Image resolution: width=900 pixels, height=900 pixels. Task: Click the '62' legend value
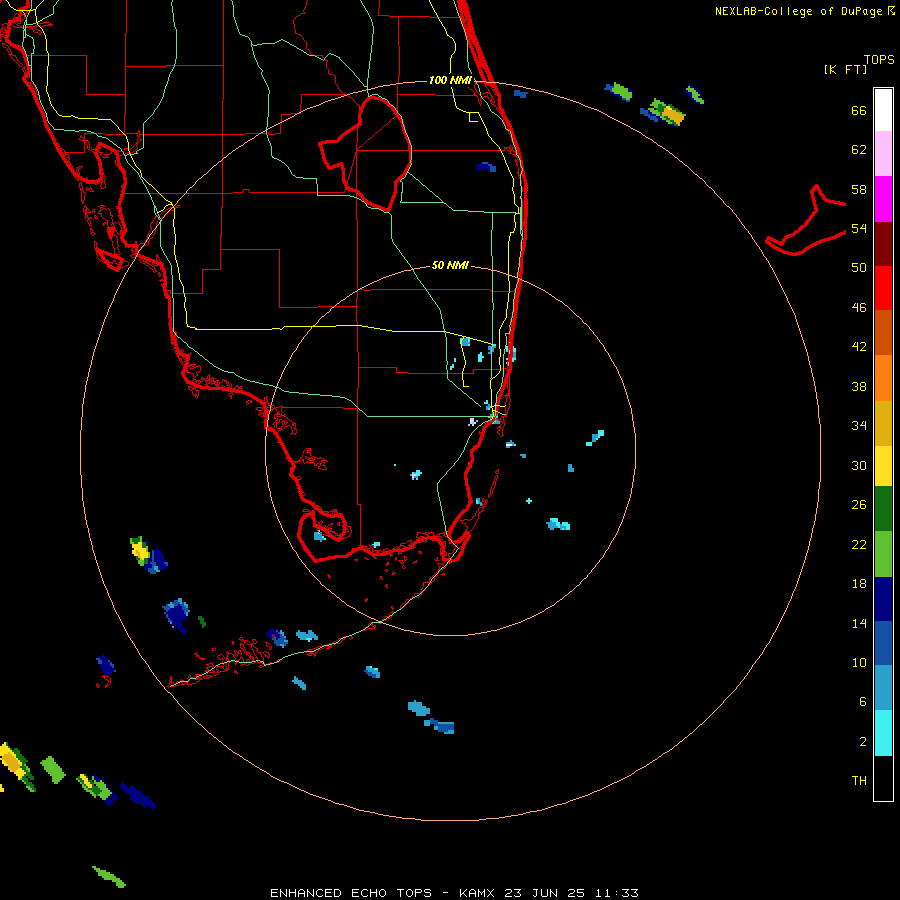[x=859, y=149]
